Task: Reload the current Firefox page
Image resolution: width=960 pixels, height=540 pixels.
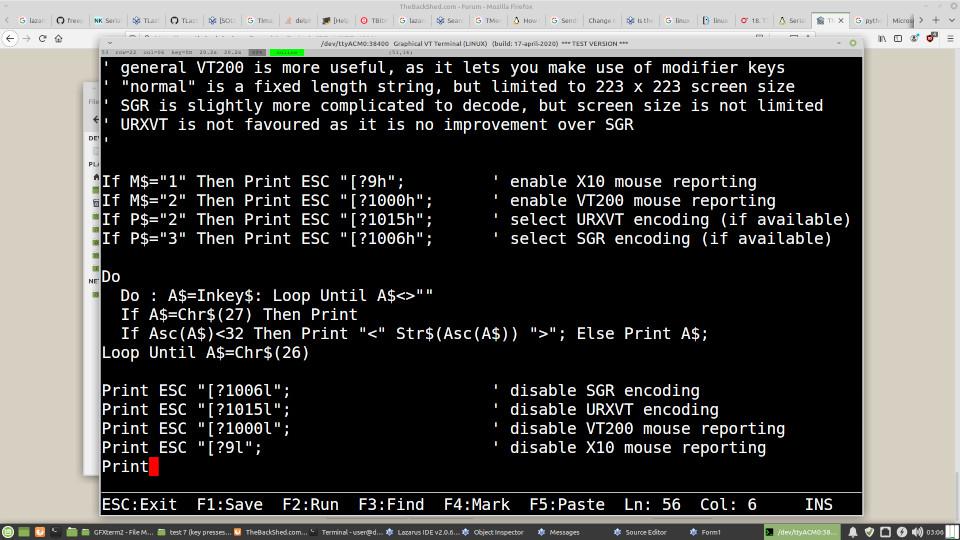Action: pos(42,38)
